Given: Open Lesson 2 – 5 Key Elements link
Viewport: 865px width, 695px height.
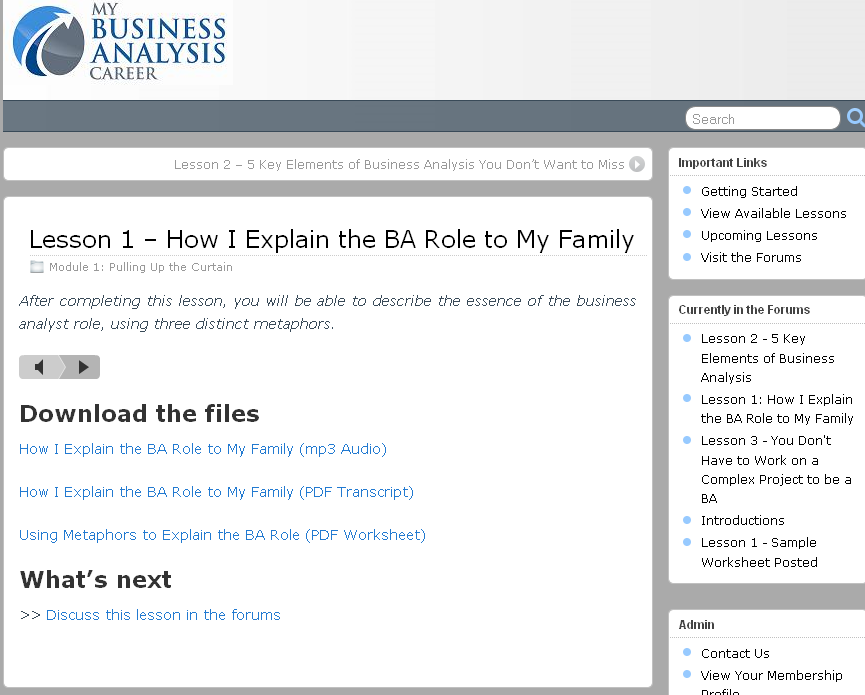Looking at the screenshot, I should coord(399,165).
